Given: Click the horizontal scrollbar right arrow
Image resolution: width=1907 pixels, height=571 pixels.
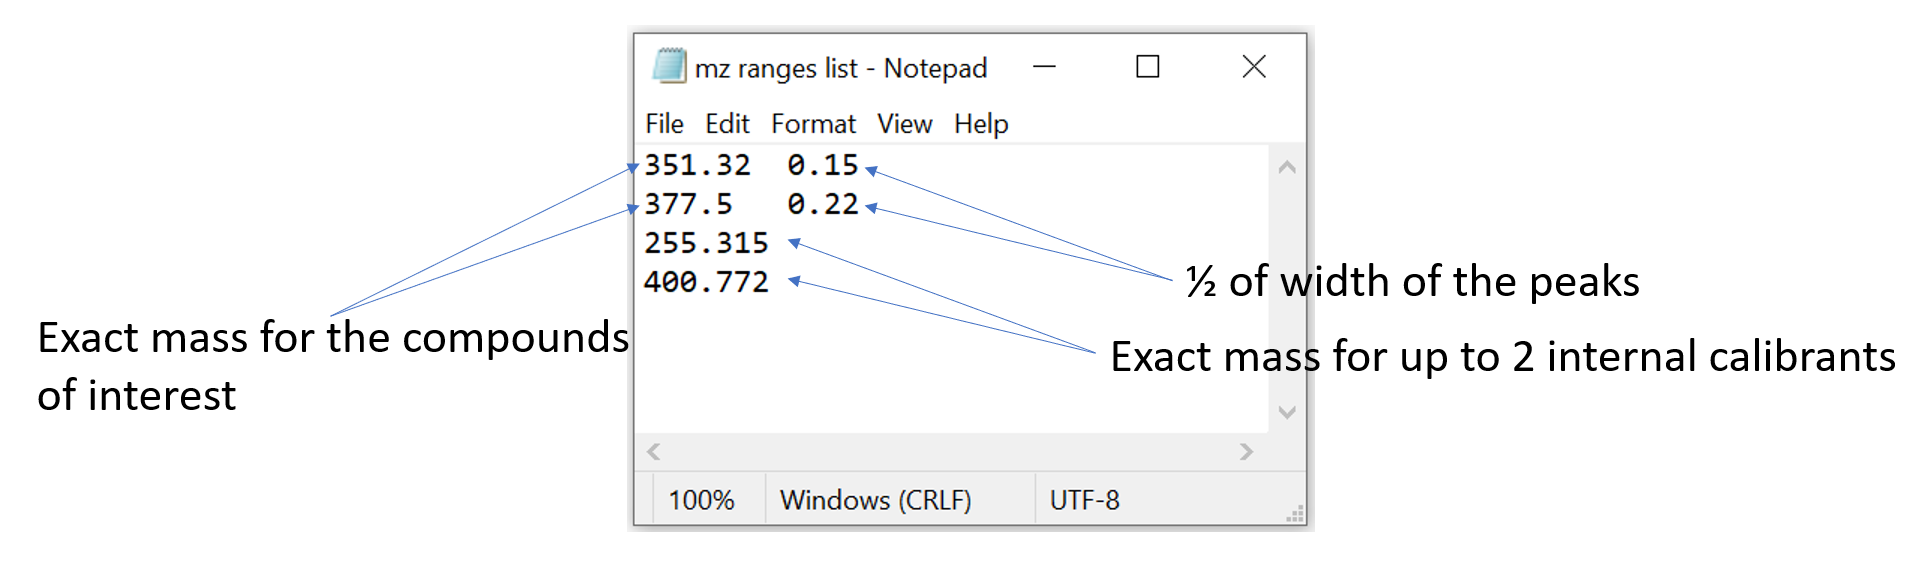Looking at the screenshot, I should click(x=1246, y=452).
